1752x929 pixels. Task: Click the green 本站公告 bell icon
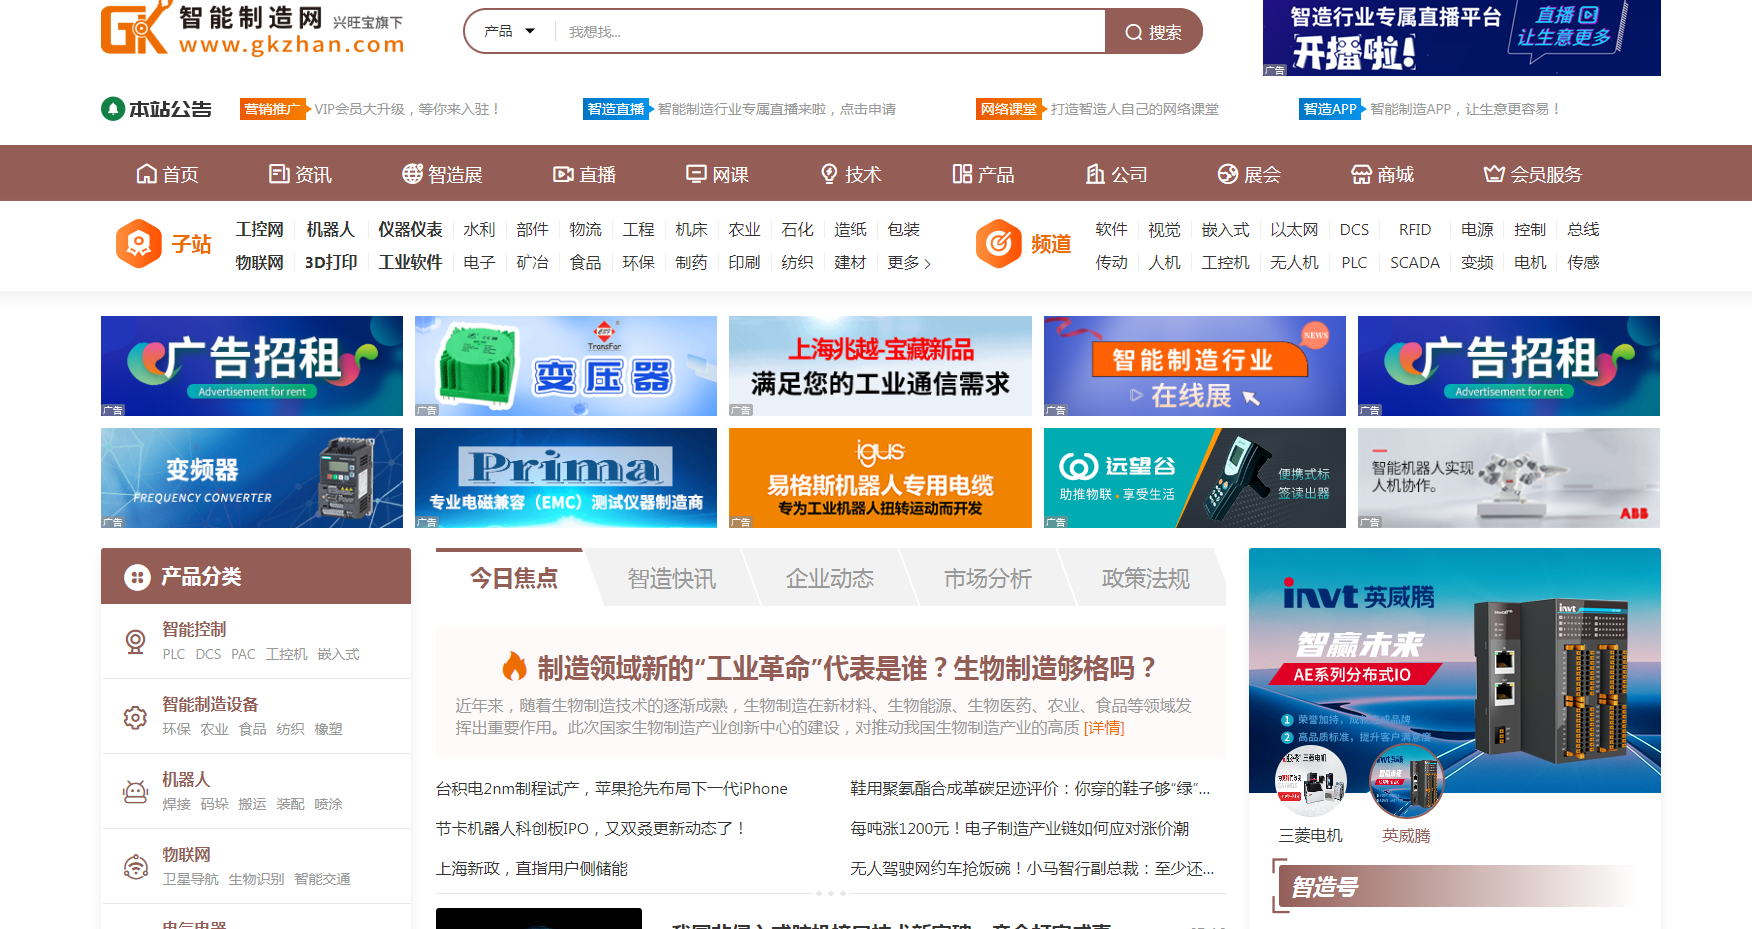click(x=113, y=108)
